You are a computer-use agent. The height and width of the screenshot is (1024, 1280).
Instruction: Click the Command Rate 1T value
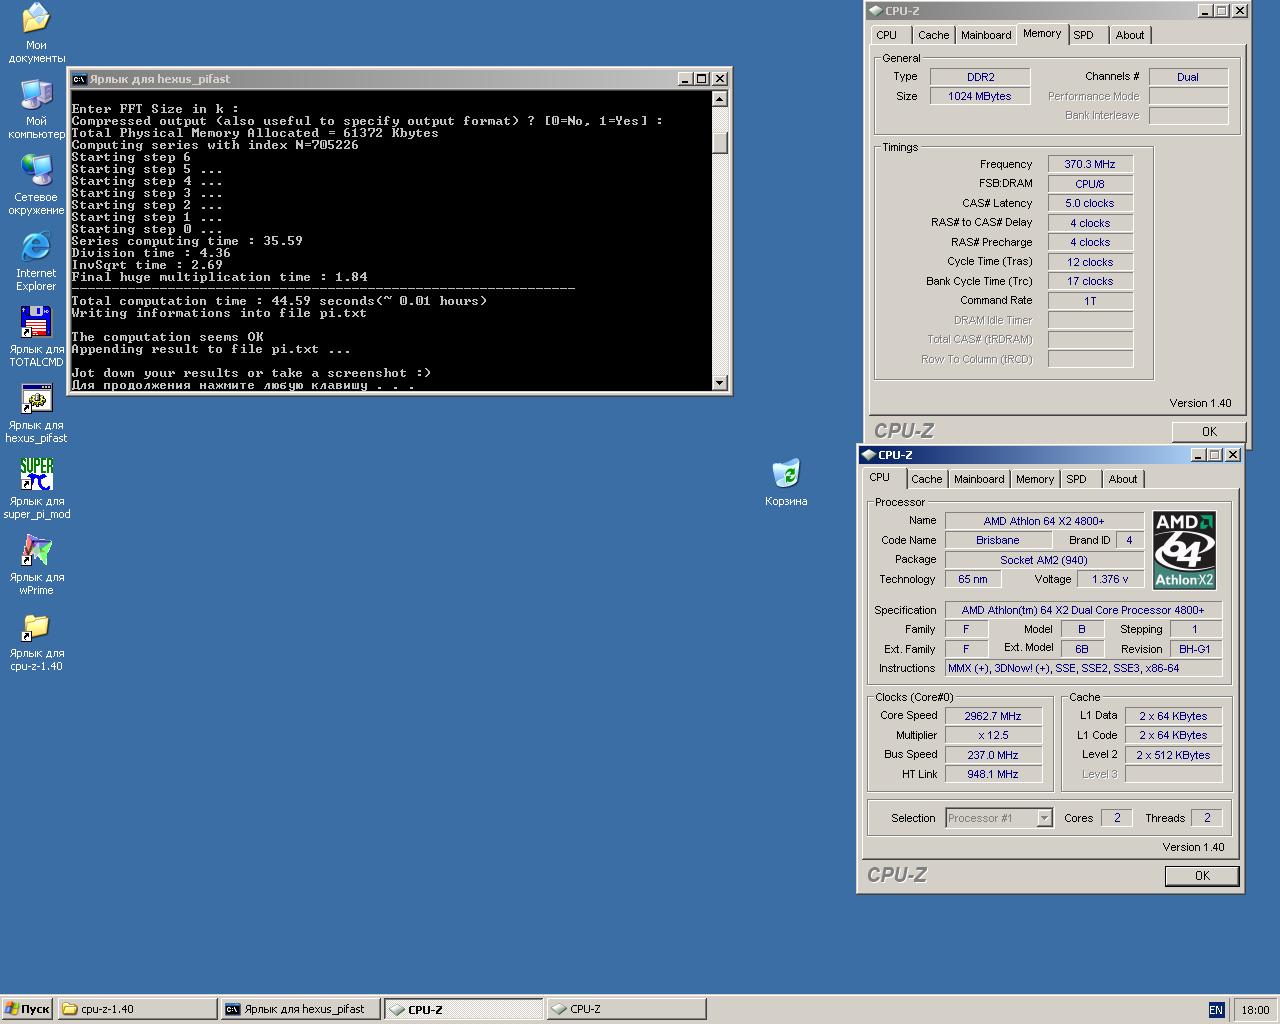pos(1090,301)
